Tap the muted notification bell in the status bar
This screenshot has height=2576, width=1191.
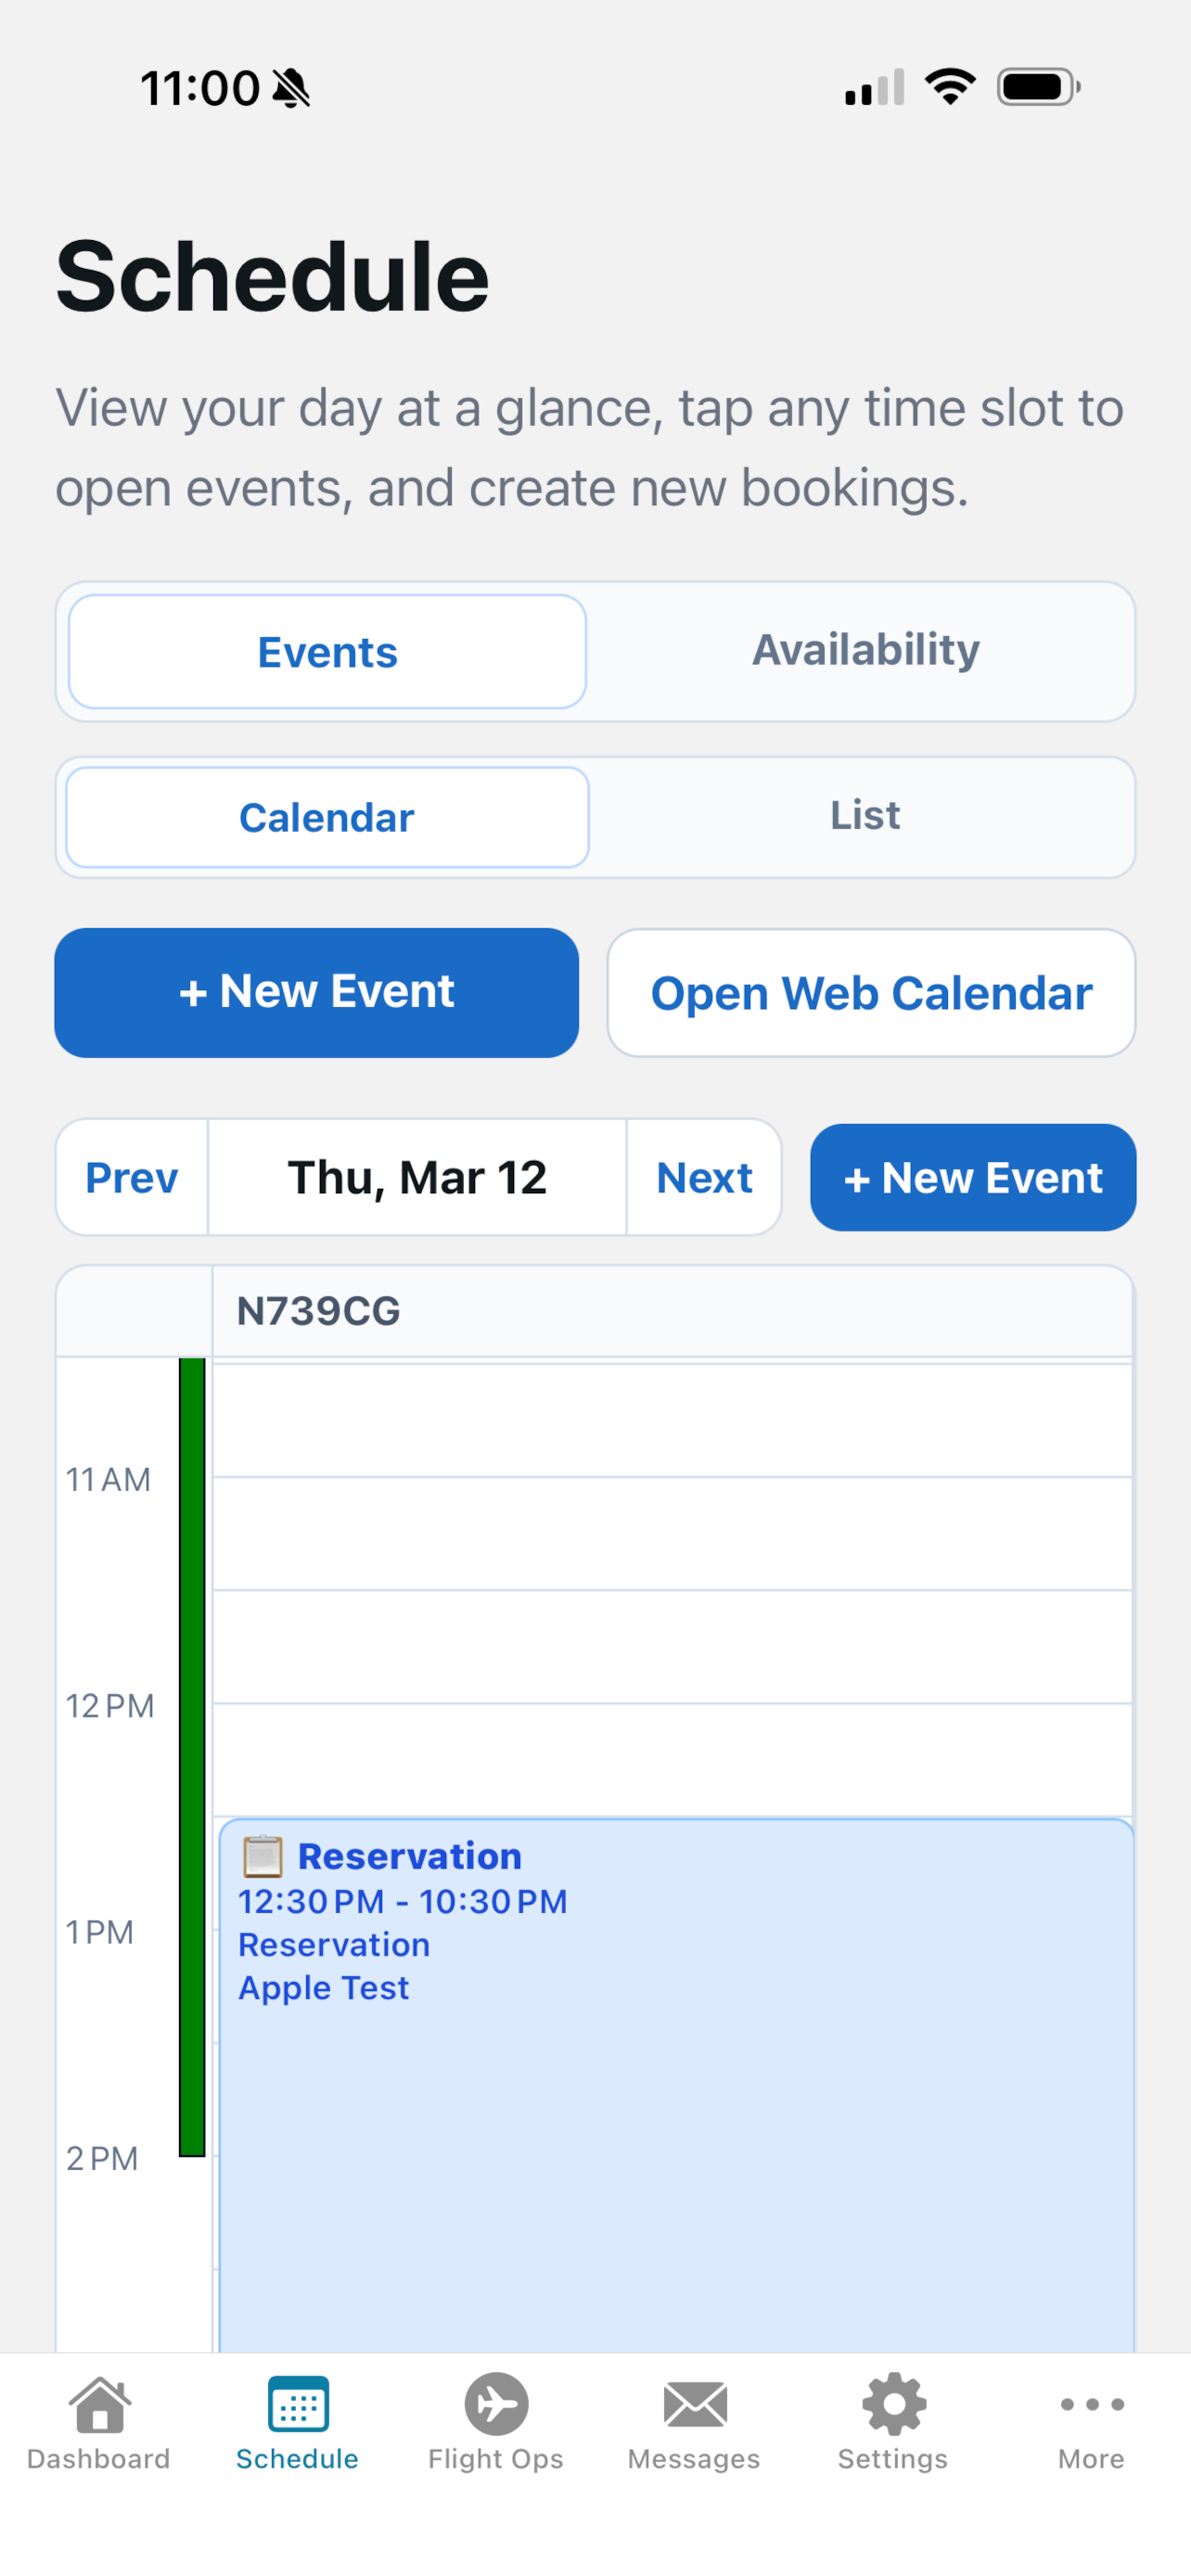coord(292,88)
